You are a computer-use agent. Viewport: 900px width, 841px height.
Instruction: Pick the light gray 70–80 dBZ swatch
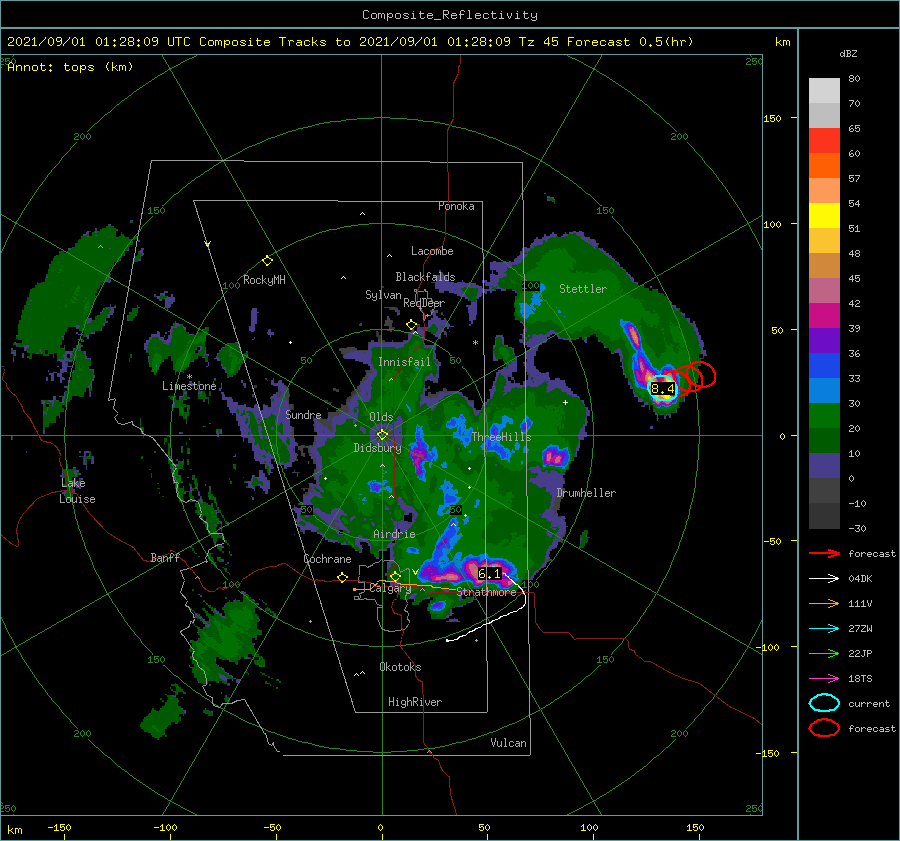tap(824, 90)
